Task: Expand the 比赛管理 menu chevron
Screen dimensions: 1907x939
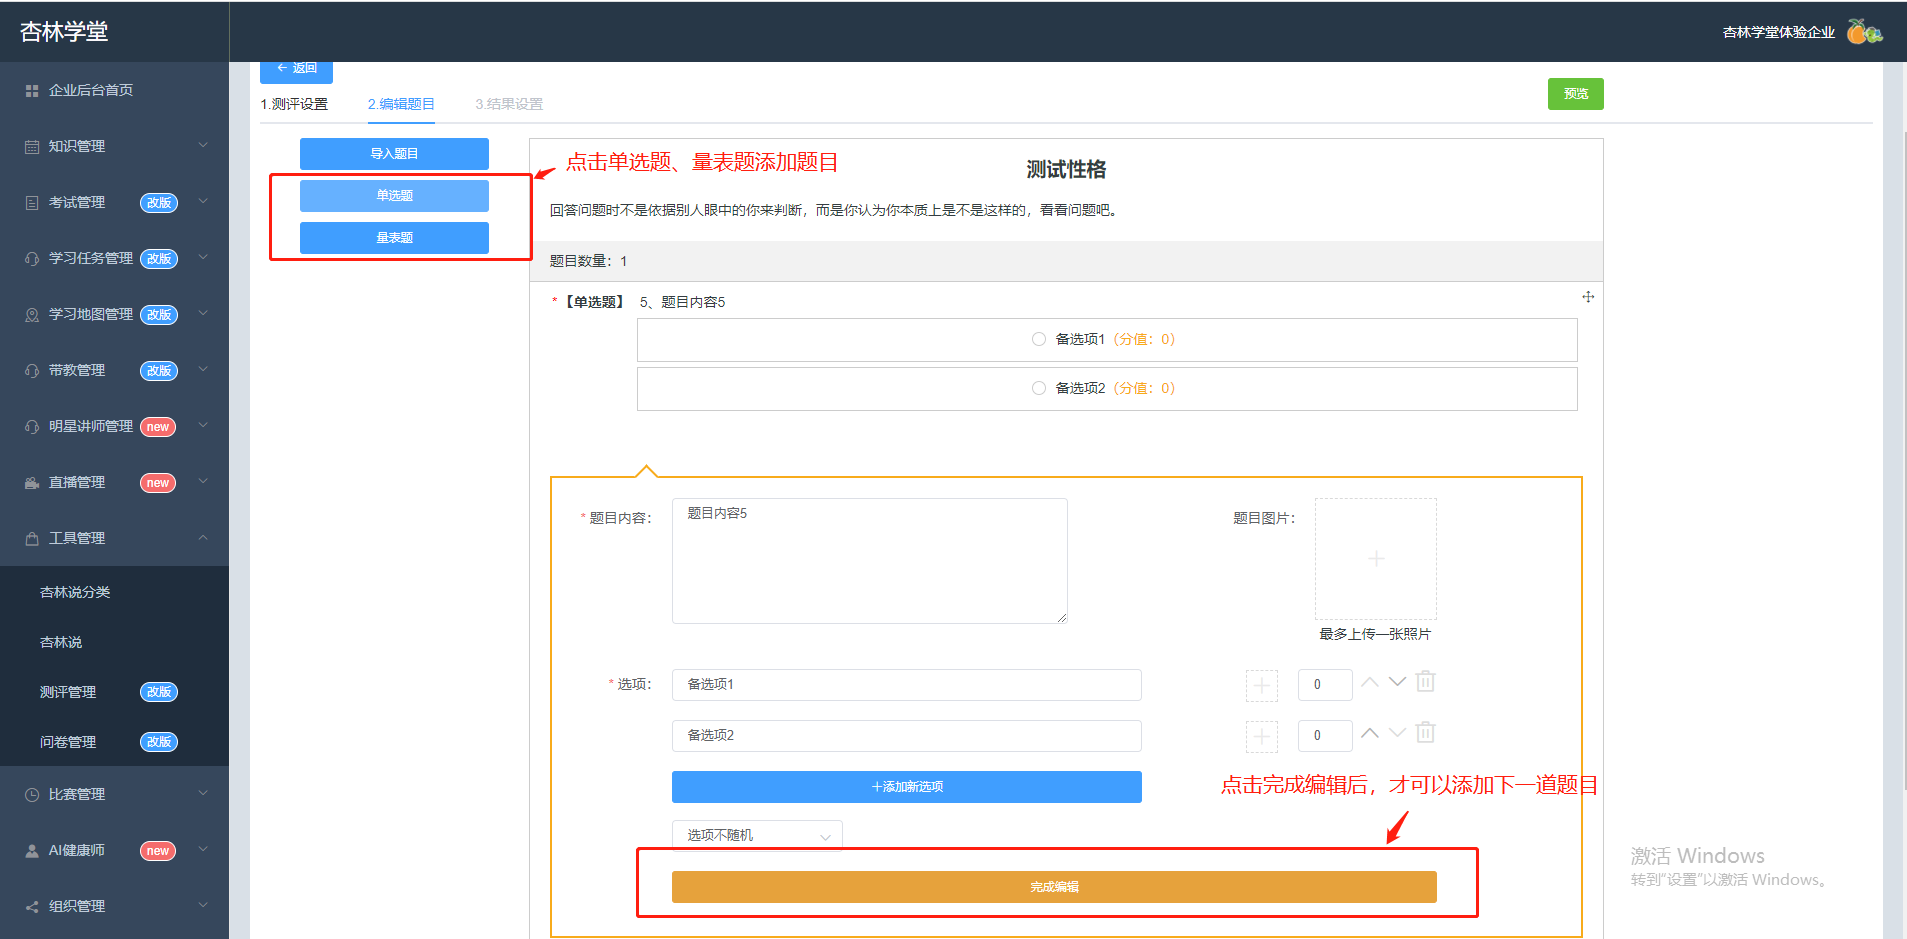Action: point(203,794)
